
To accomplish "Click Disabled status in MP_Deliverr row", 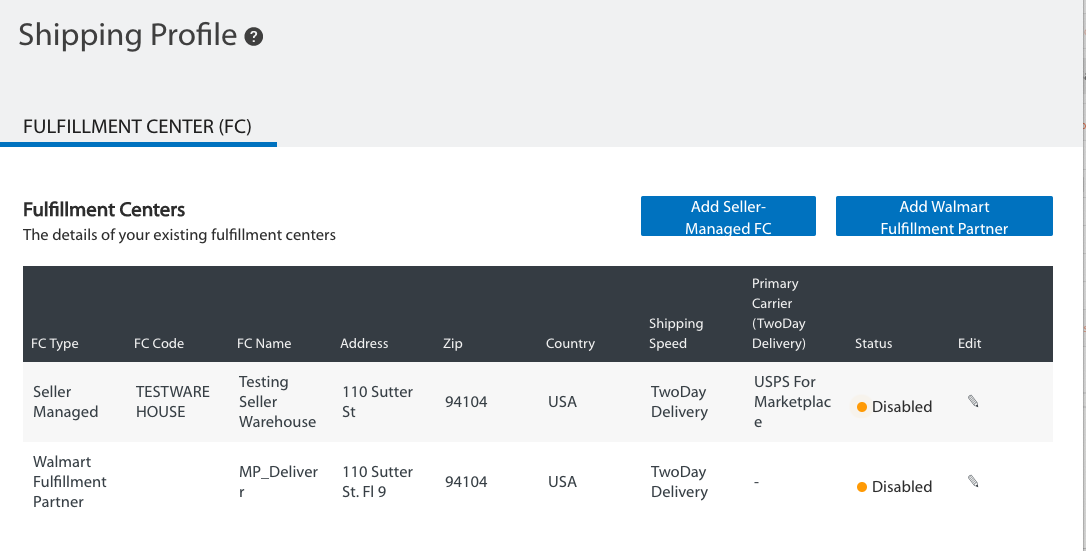I will tap(902, 487).
